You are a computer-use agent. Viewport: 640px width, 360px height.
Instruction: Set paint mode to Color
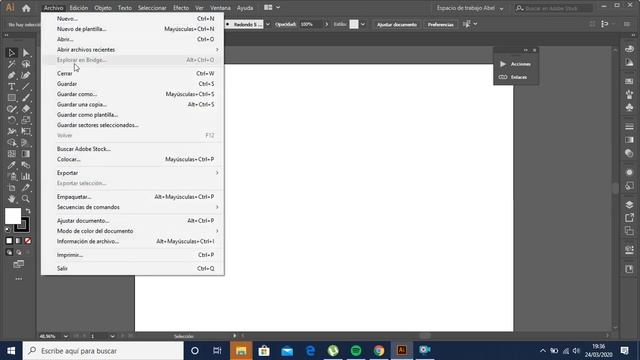pos(9,241)
